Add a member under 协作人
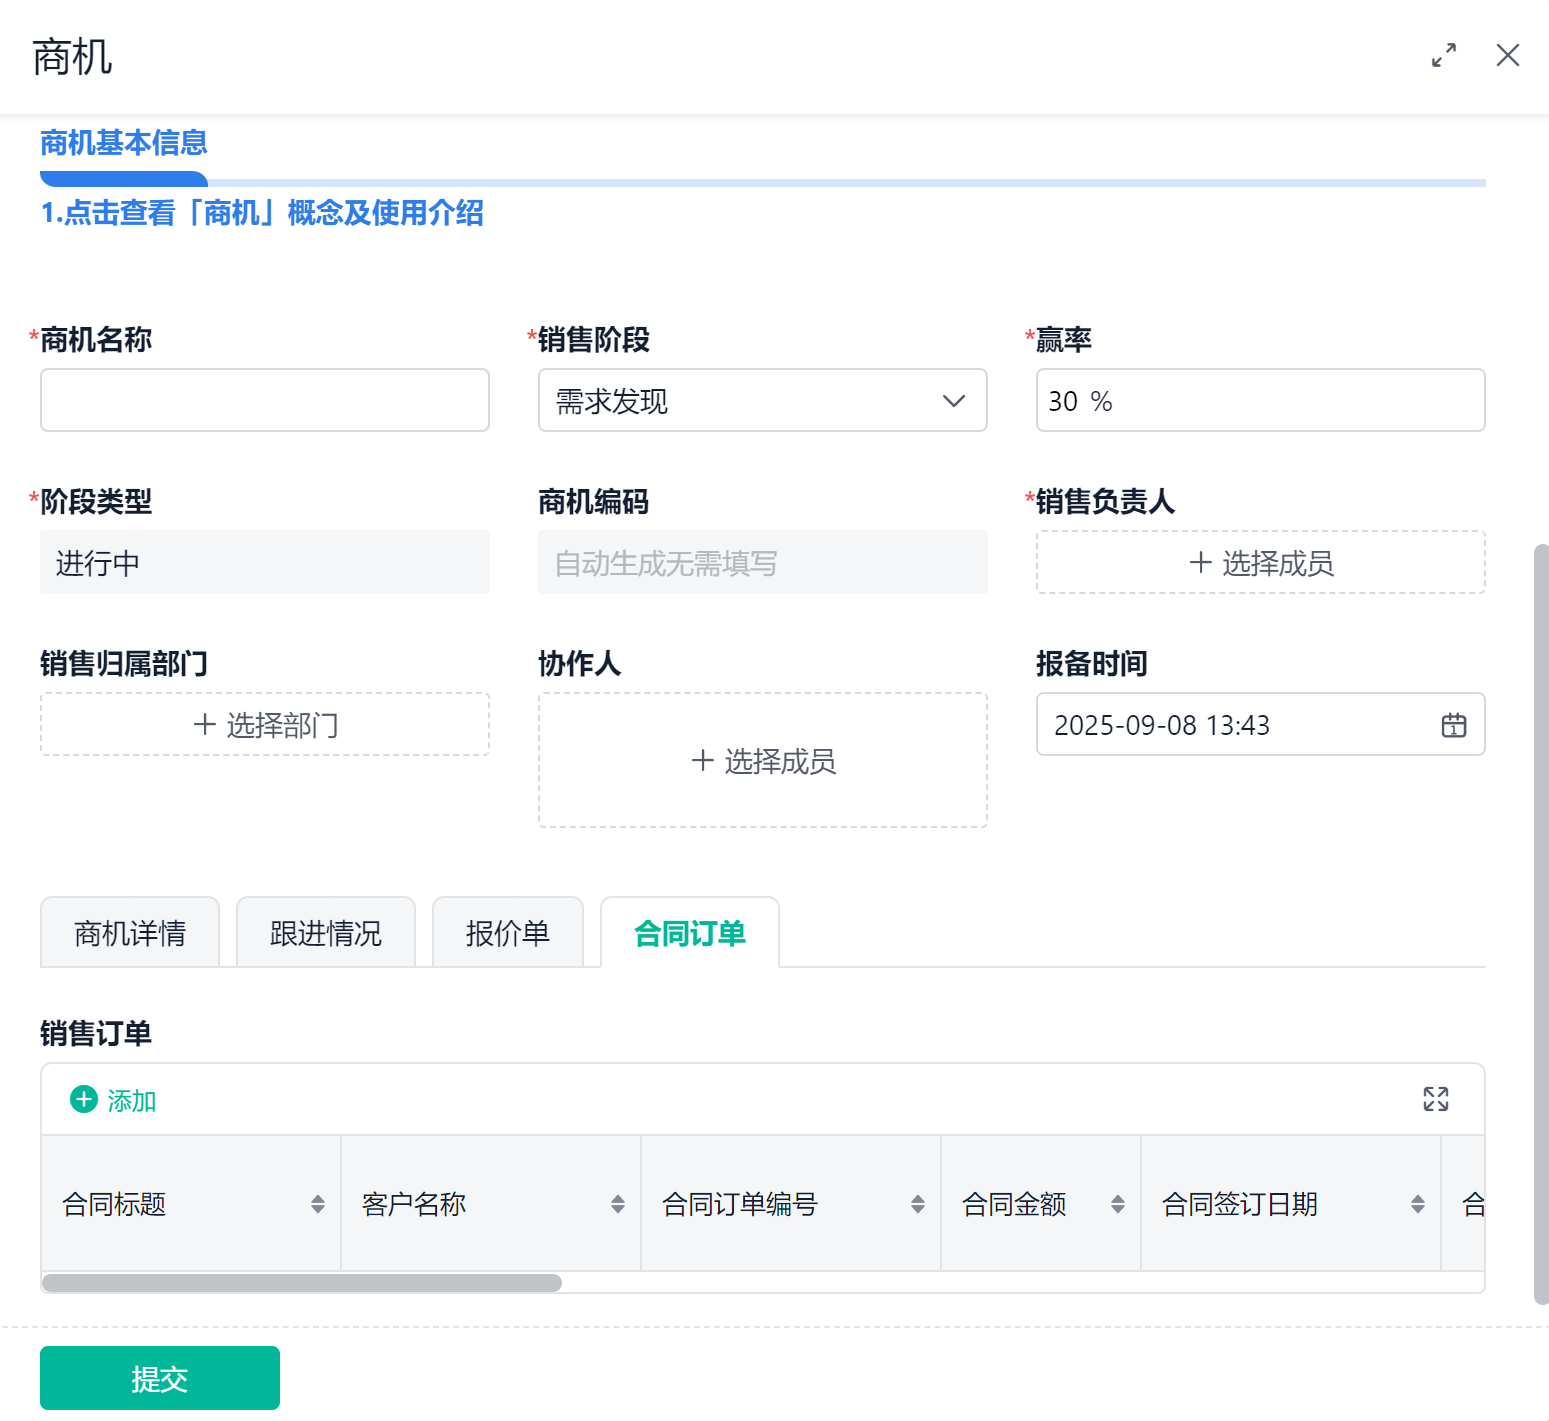This screenshot has width=1549, height=1421. [x=762, y=760]
